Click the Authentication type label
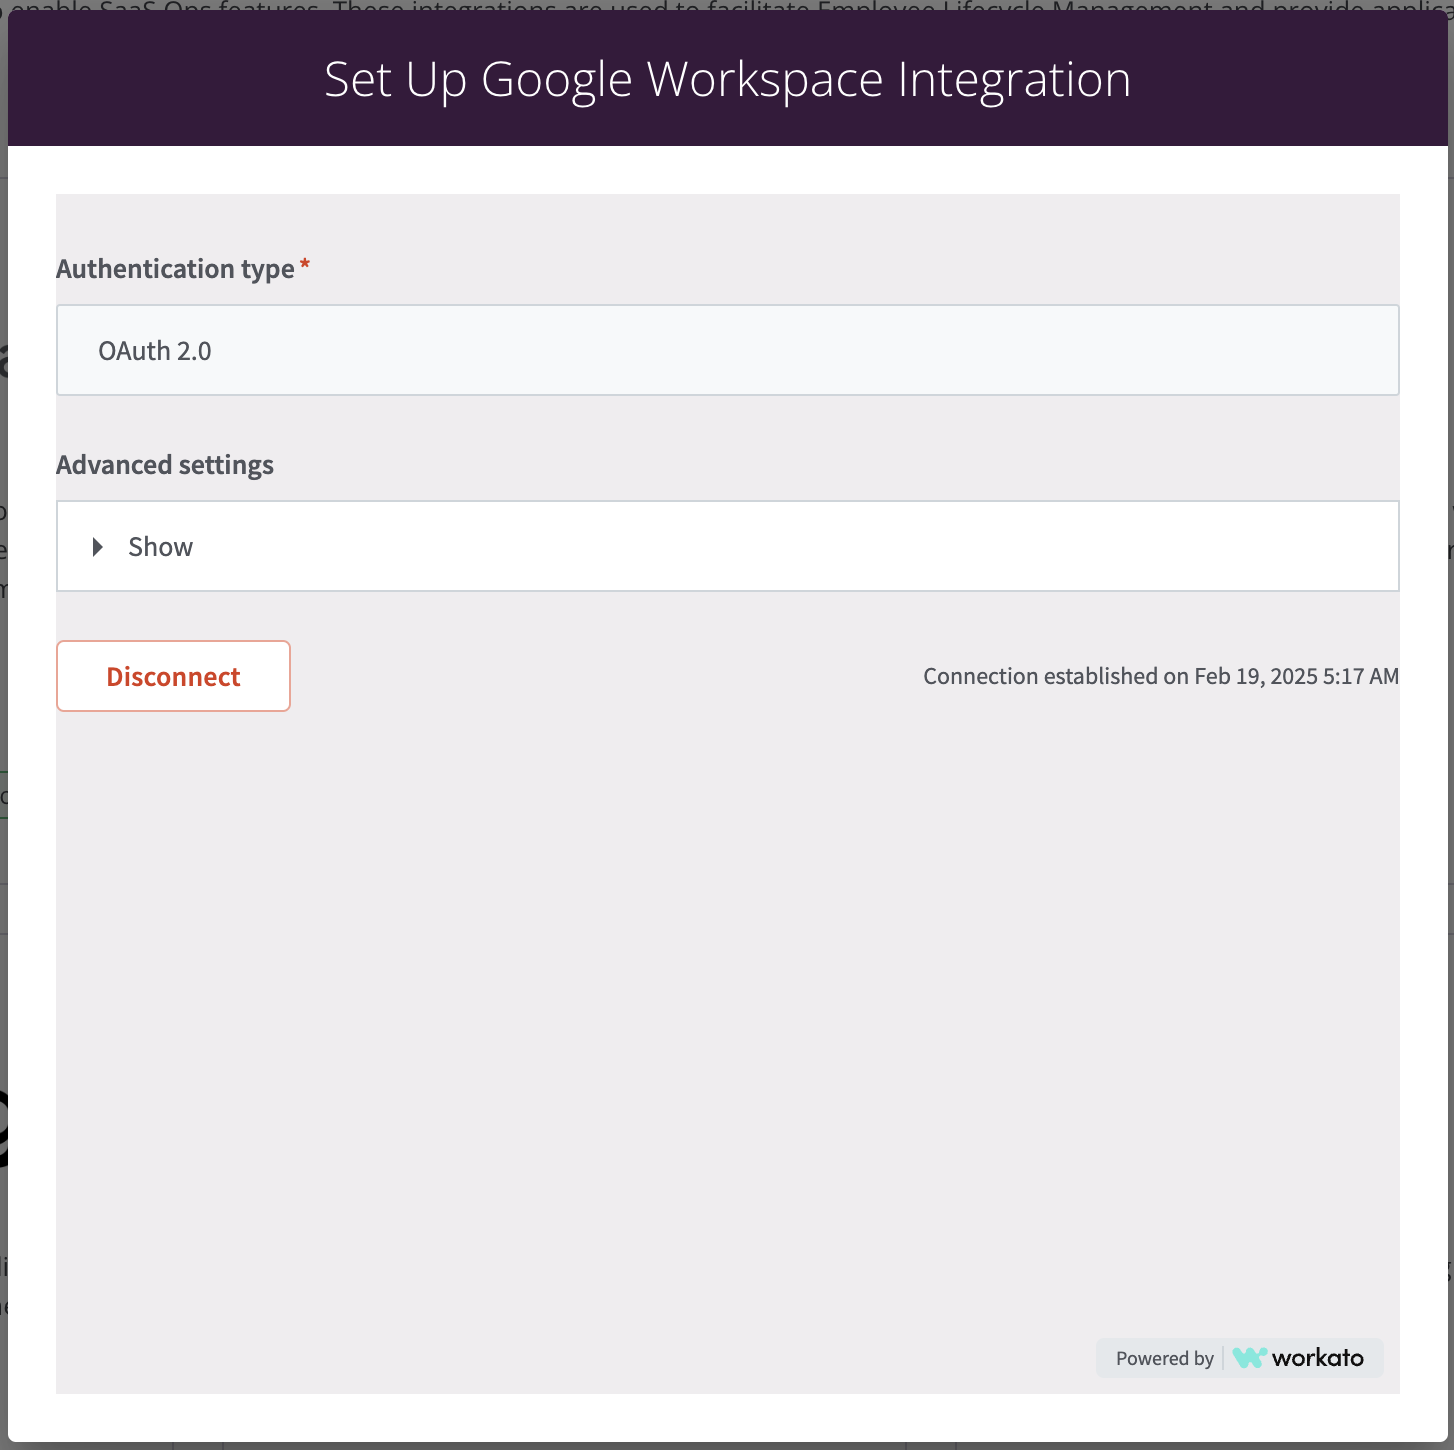The height and width of the screenshot is (1450, 1454). pos(175,269)
